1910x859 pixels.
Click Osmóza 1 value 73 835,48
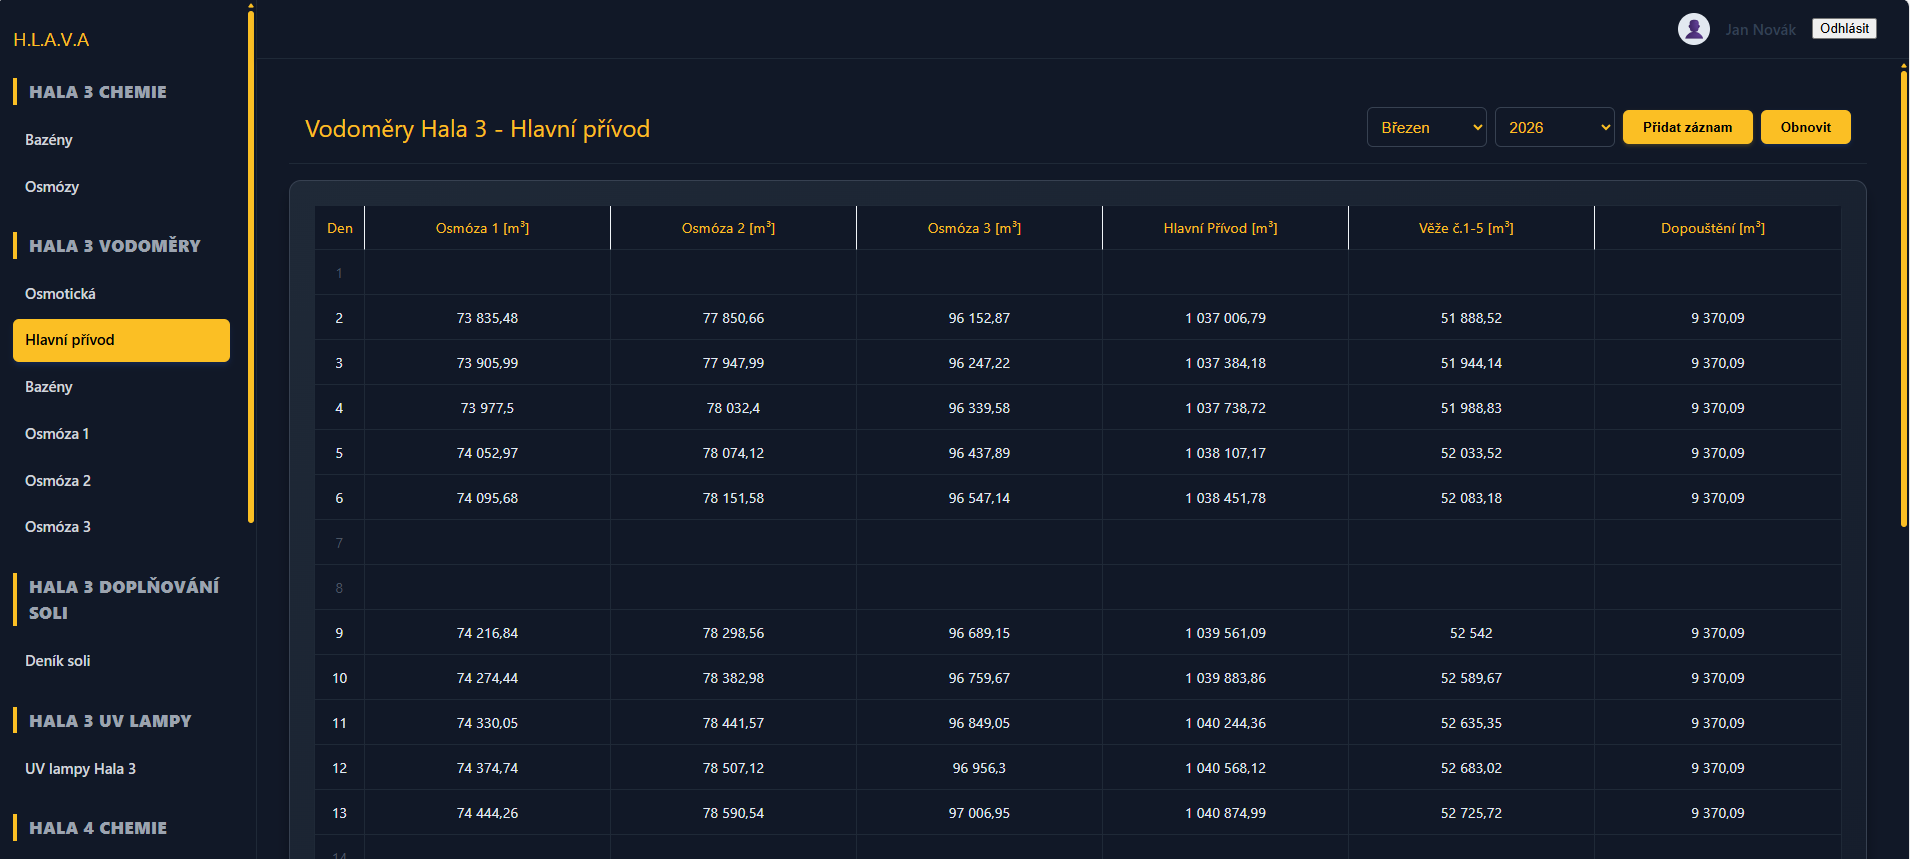(487, 318)
